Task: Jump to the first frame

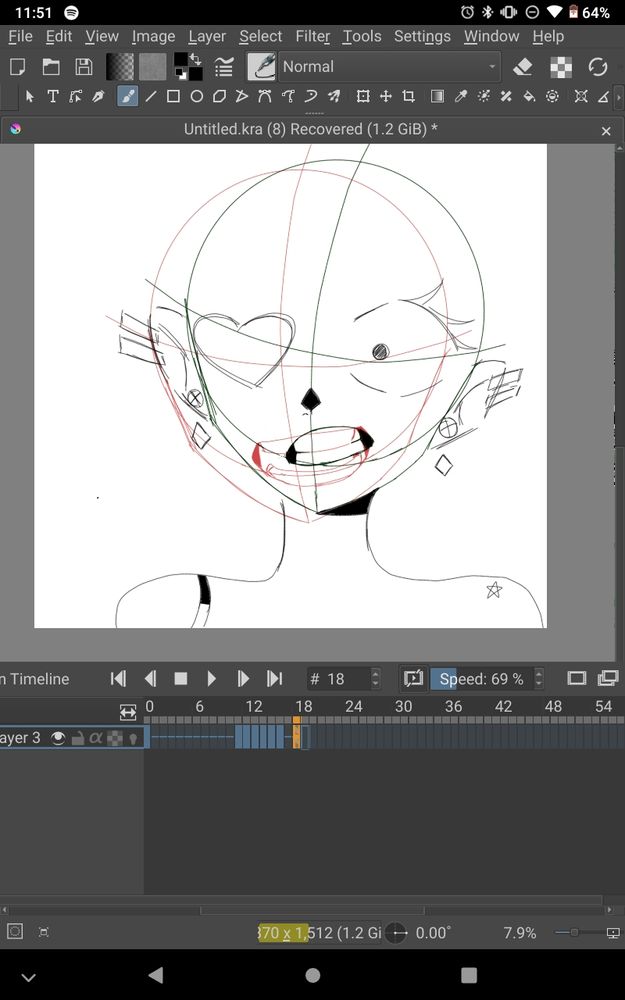Action: [x=118, y=679]
